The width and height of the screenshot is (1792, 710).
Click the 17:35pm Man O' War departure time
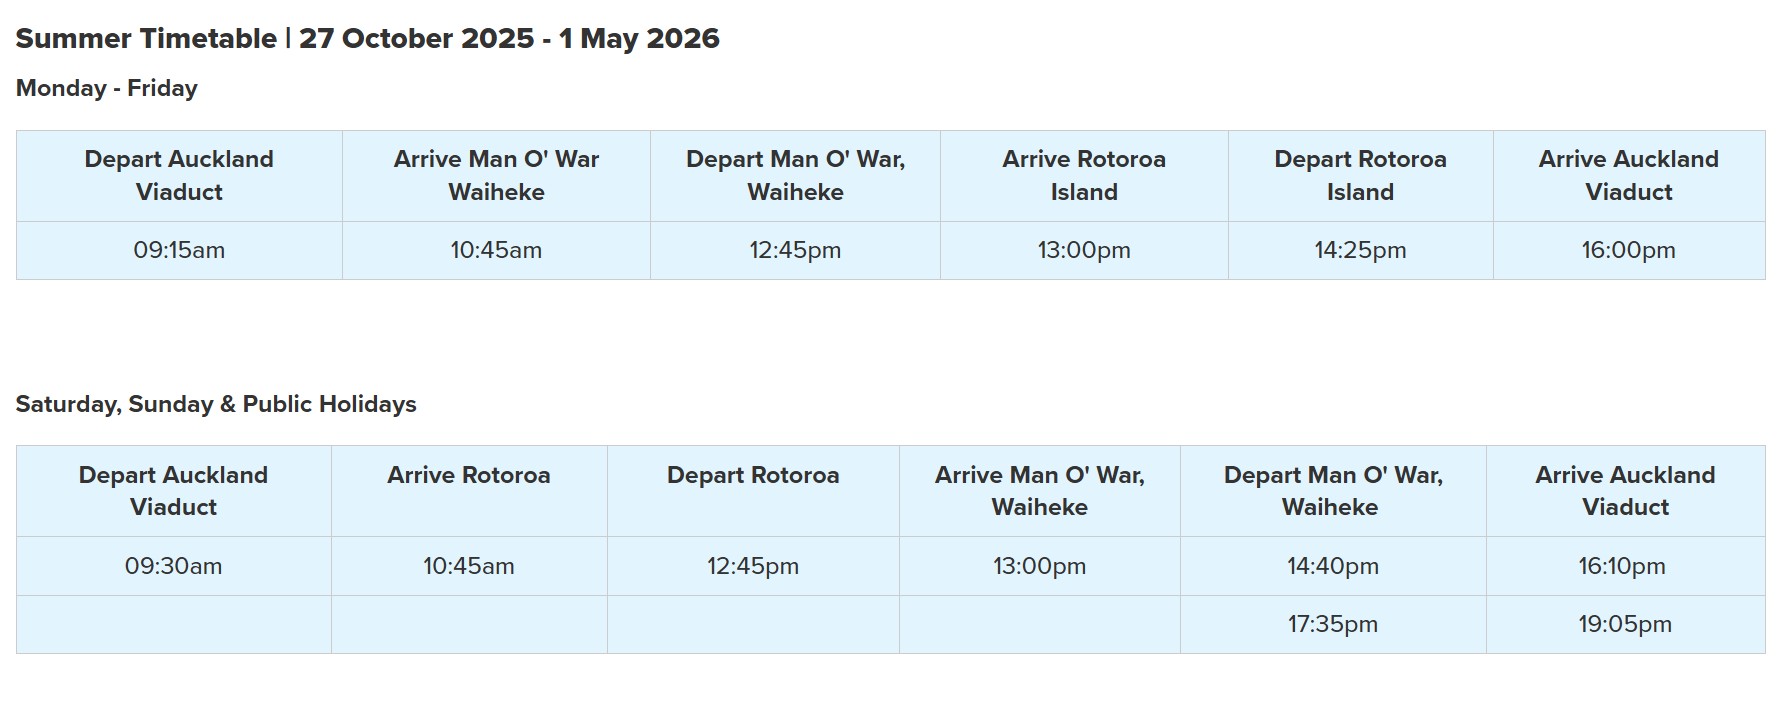1332,624
